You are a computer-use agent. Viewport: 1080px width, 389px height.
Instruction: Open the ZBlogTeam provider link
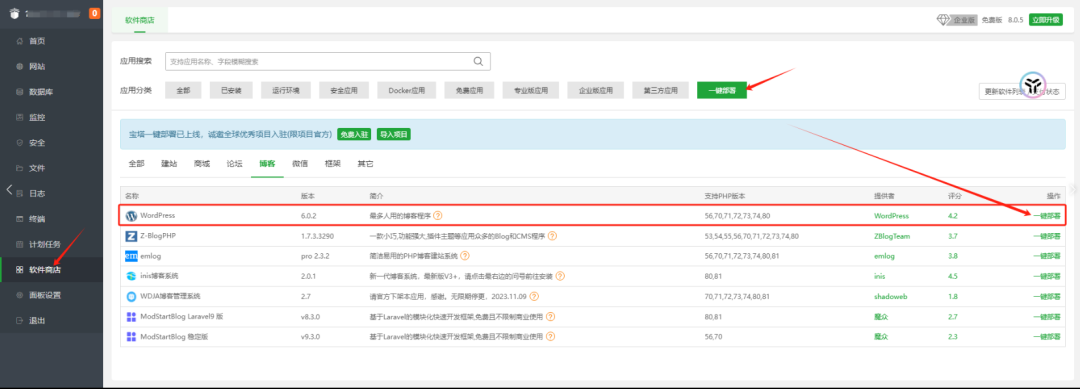coord(893,236)
